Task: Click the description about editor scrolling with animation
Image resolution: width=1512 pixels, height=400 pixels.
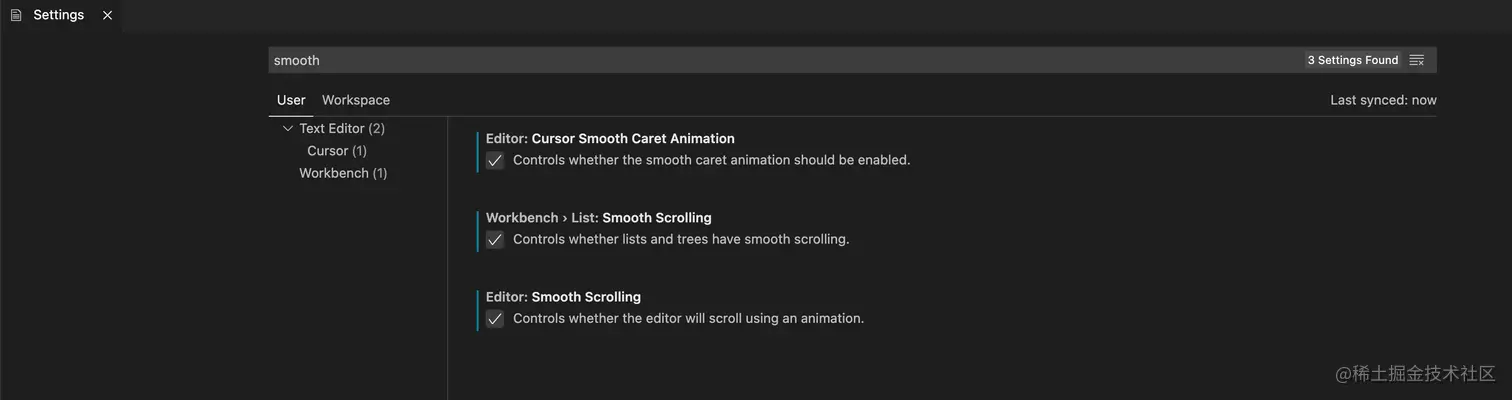Action: (x=688, y=319)
